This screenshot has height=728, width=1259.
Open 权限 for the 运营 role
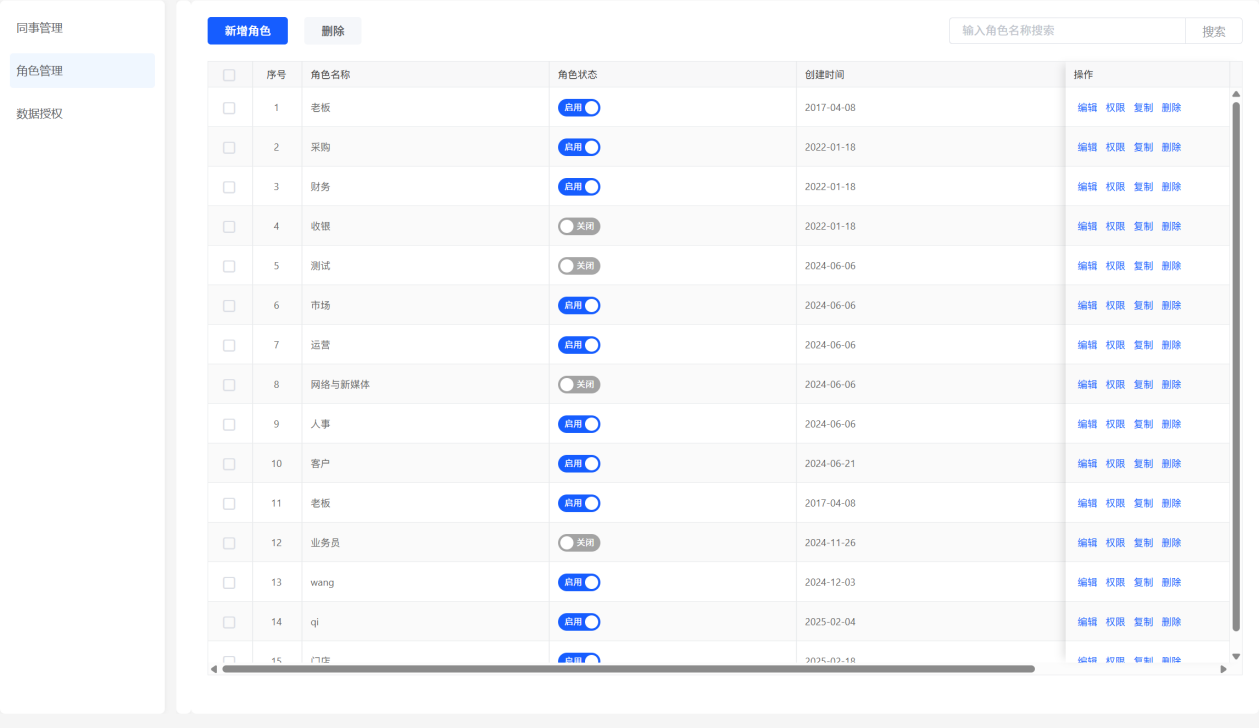[1115, 345]
